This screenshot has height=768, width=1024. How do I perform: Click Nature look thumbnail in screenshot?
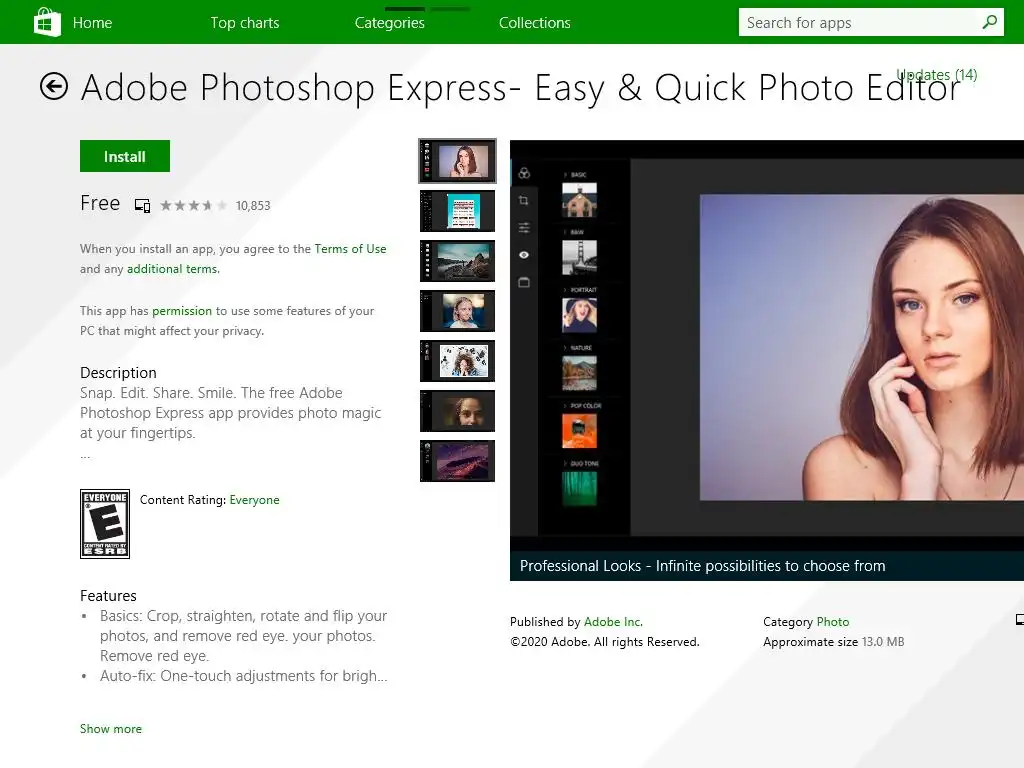[579, 373]
